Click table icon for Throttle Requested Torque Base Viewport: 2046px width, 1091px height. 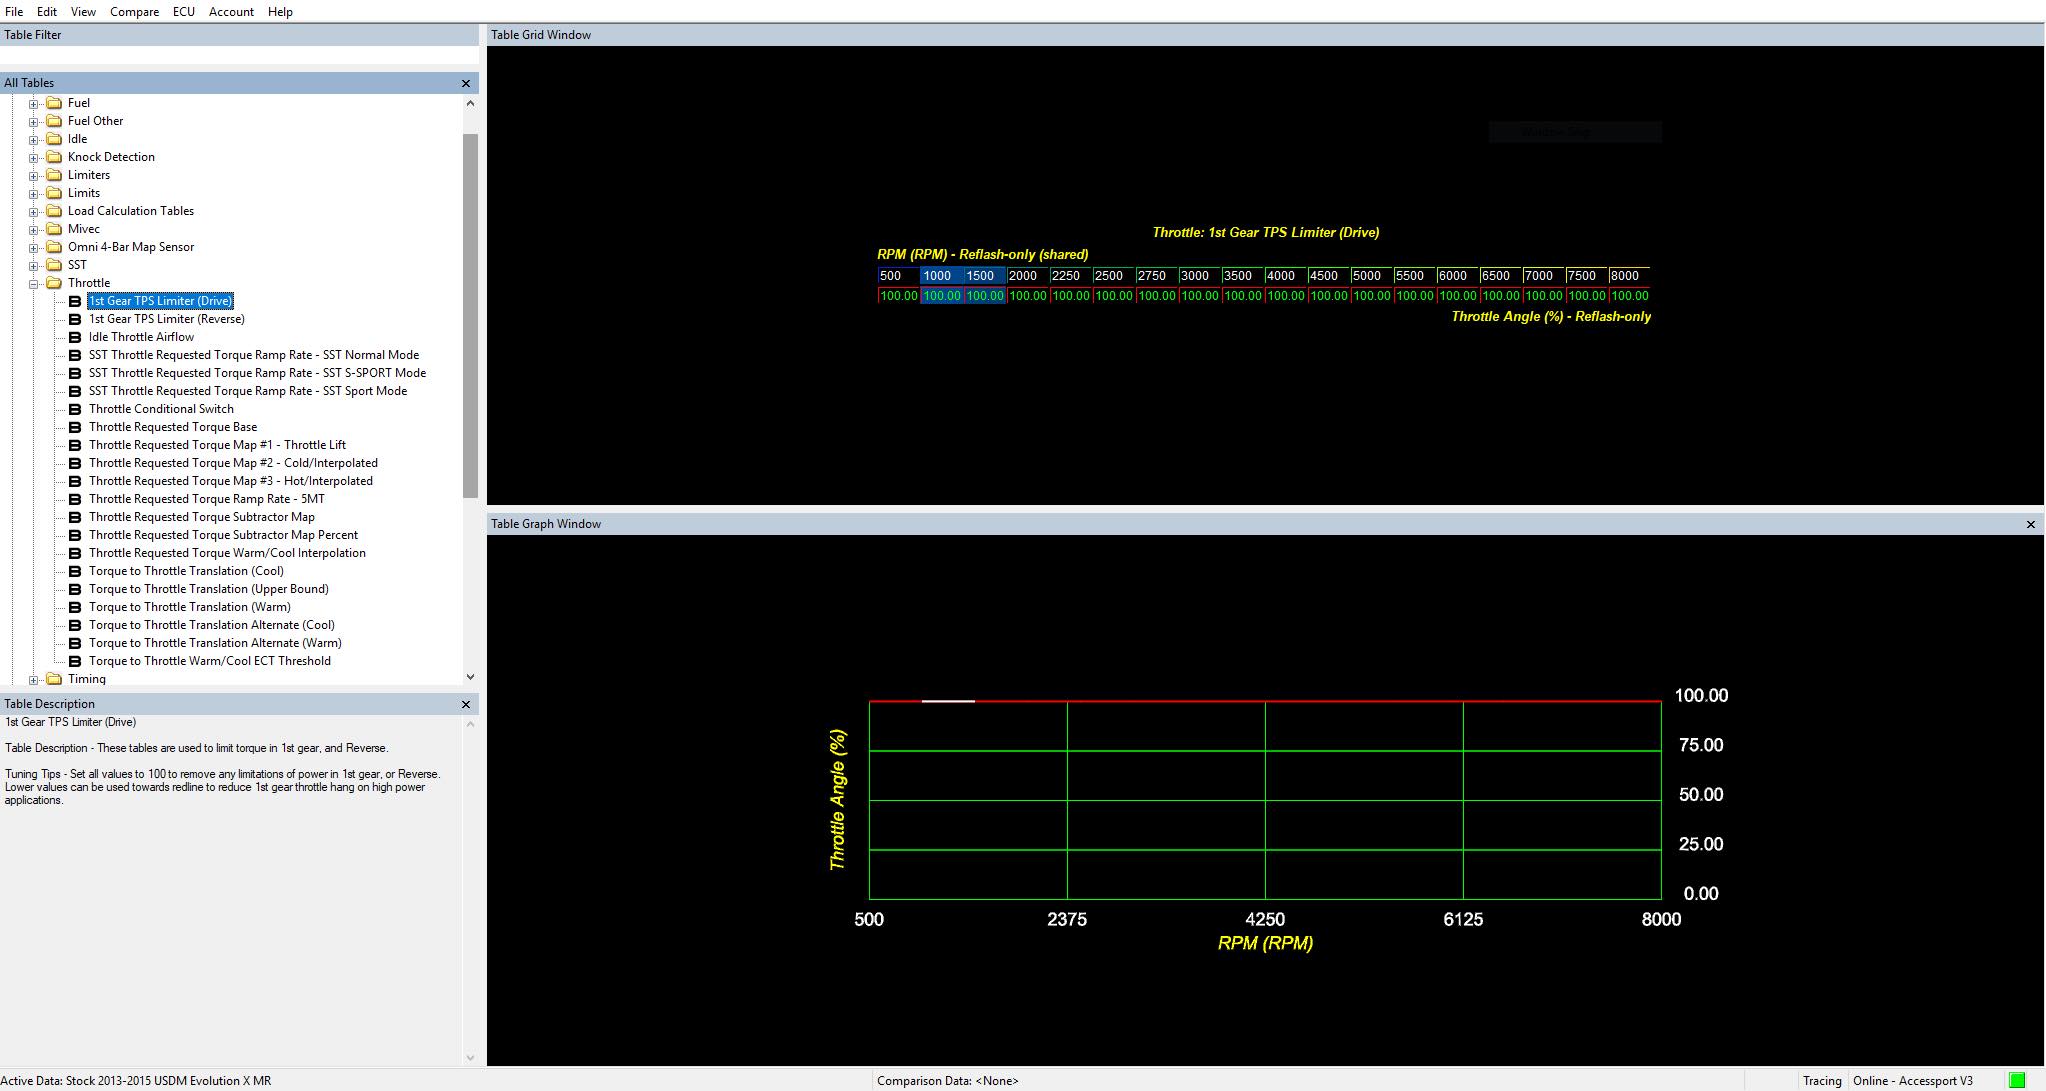click(x=75, y=427)
